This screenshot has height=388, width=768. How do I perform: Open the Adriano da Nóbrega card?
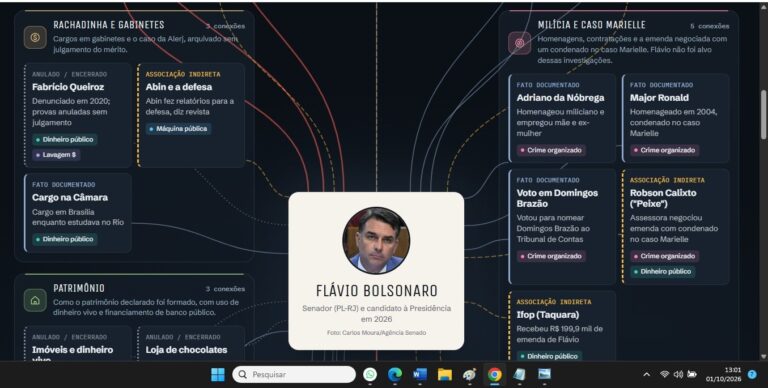click(562, 118)
